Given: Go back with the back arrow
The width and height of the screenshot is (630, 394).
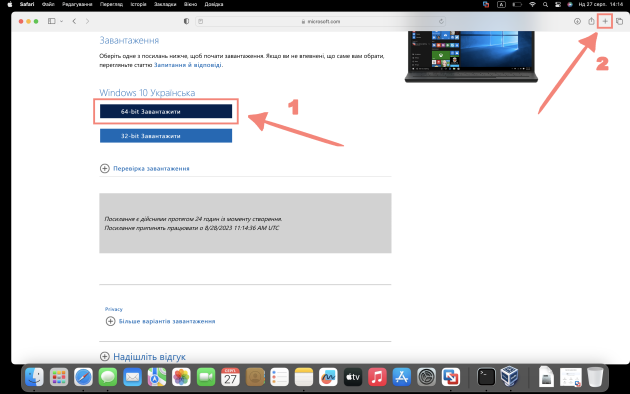Looking at the screenshot, I should 74,21.
